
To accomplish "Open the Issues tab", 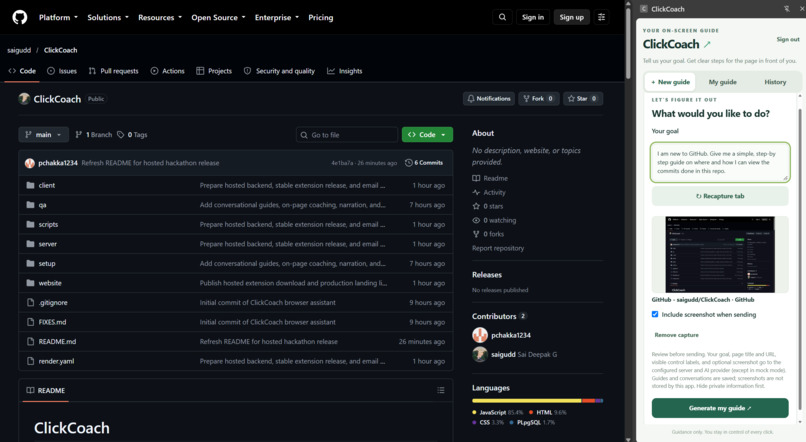I will coord(62,71).
